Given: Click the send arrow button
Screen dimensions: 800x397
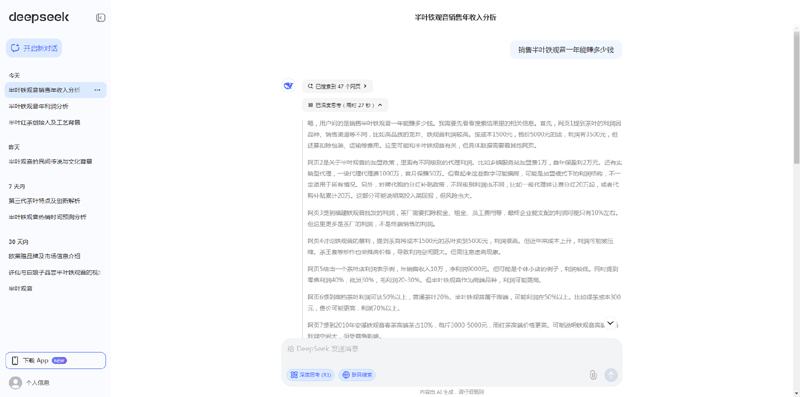Looking at the screenshot, I should click(611, 375).
